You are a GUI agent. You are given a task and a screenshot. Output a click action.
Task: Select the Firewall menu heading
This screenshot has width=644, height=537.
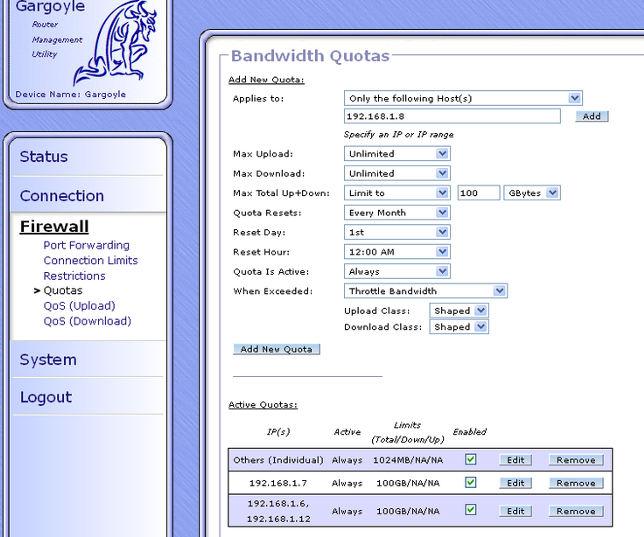[x=54, y=226]
